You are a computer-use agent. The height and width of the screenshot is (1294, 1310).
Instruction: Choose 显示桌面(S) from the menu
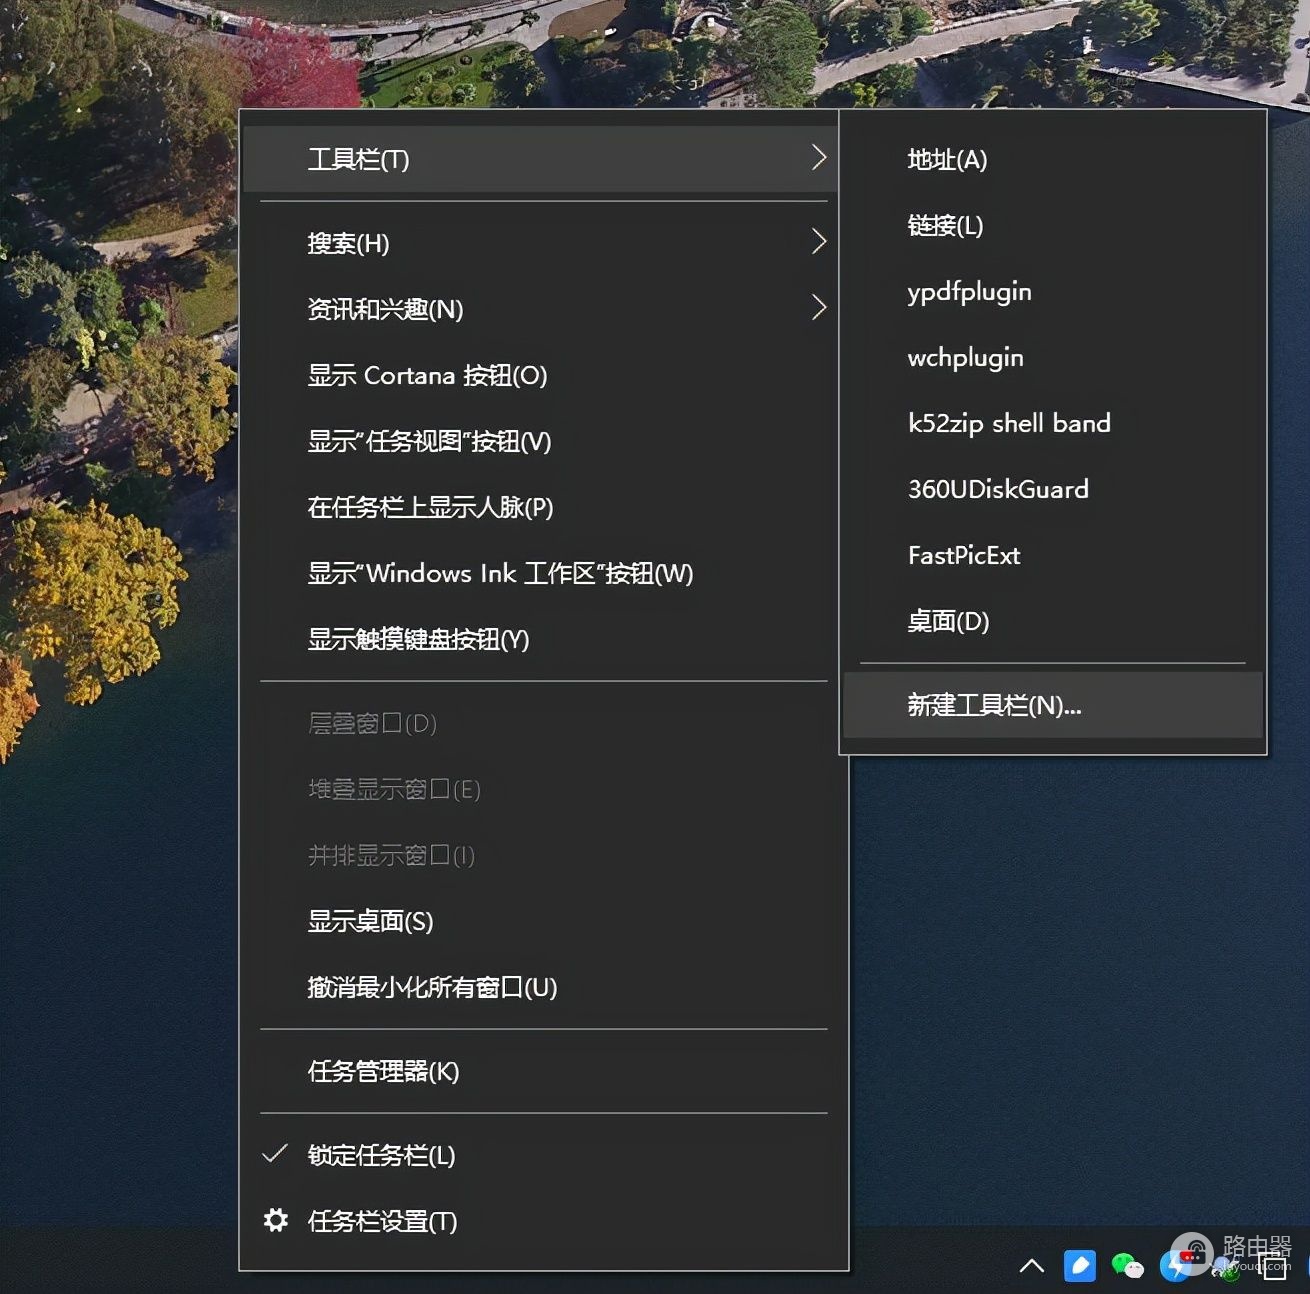click(x=543, y=921)
